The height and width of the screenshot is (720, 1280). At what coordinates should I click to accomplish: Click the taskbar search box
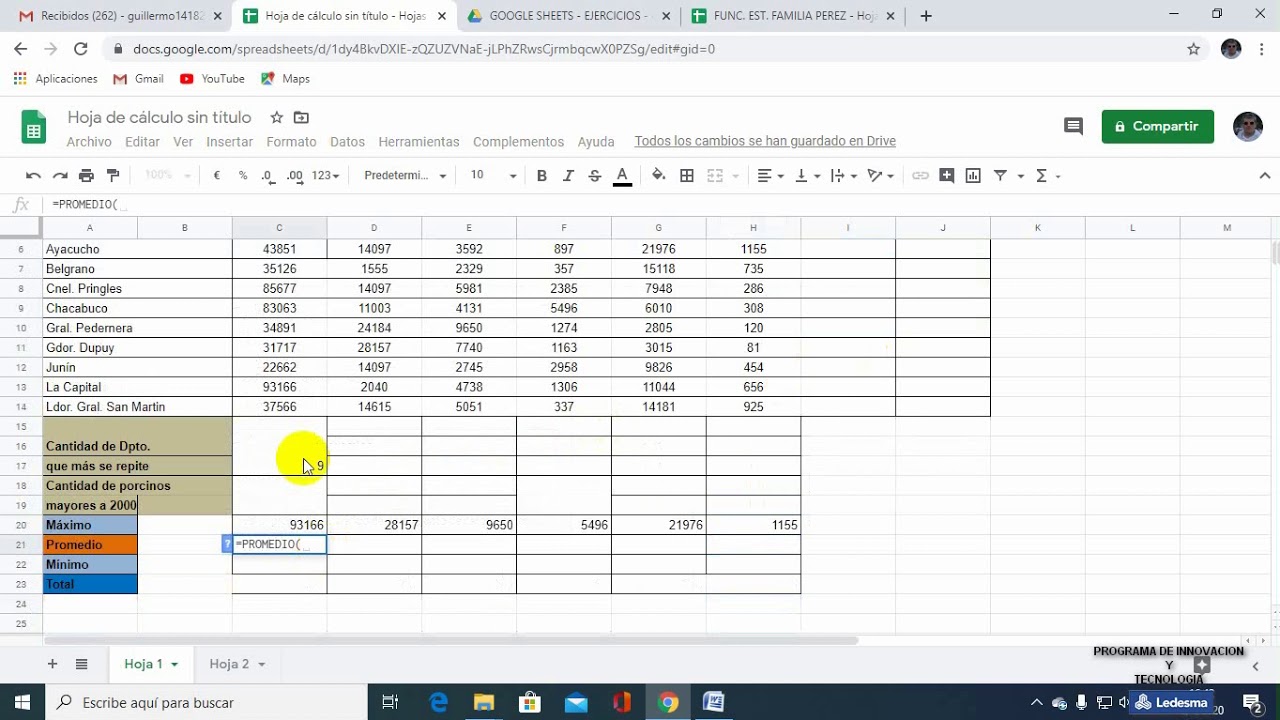pos(206,702)
